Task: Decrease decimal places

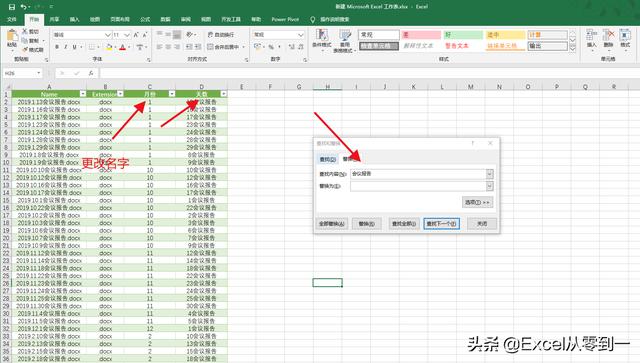Action: (x=300, y=47)
